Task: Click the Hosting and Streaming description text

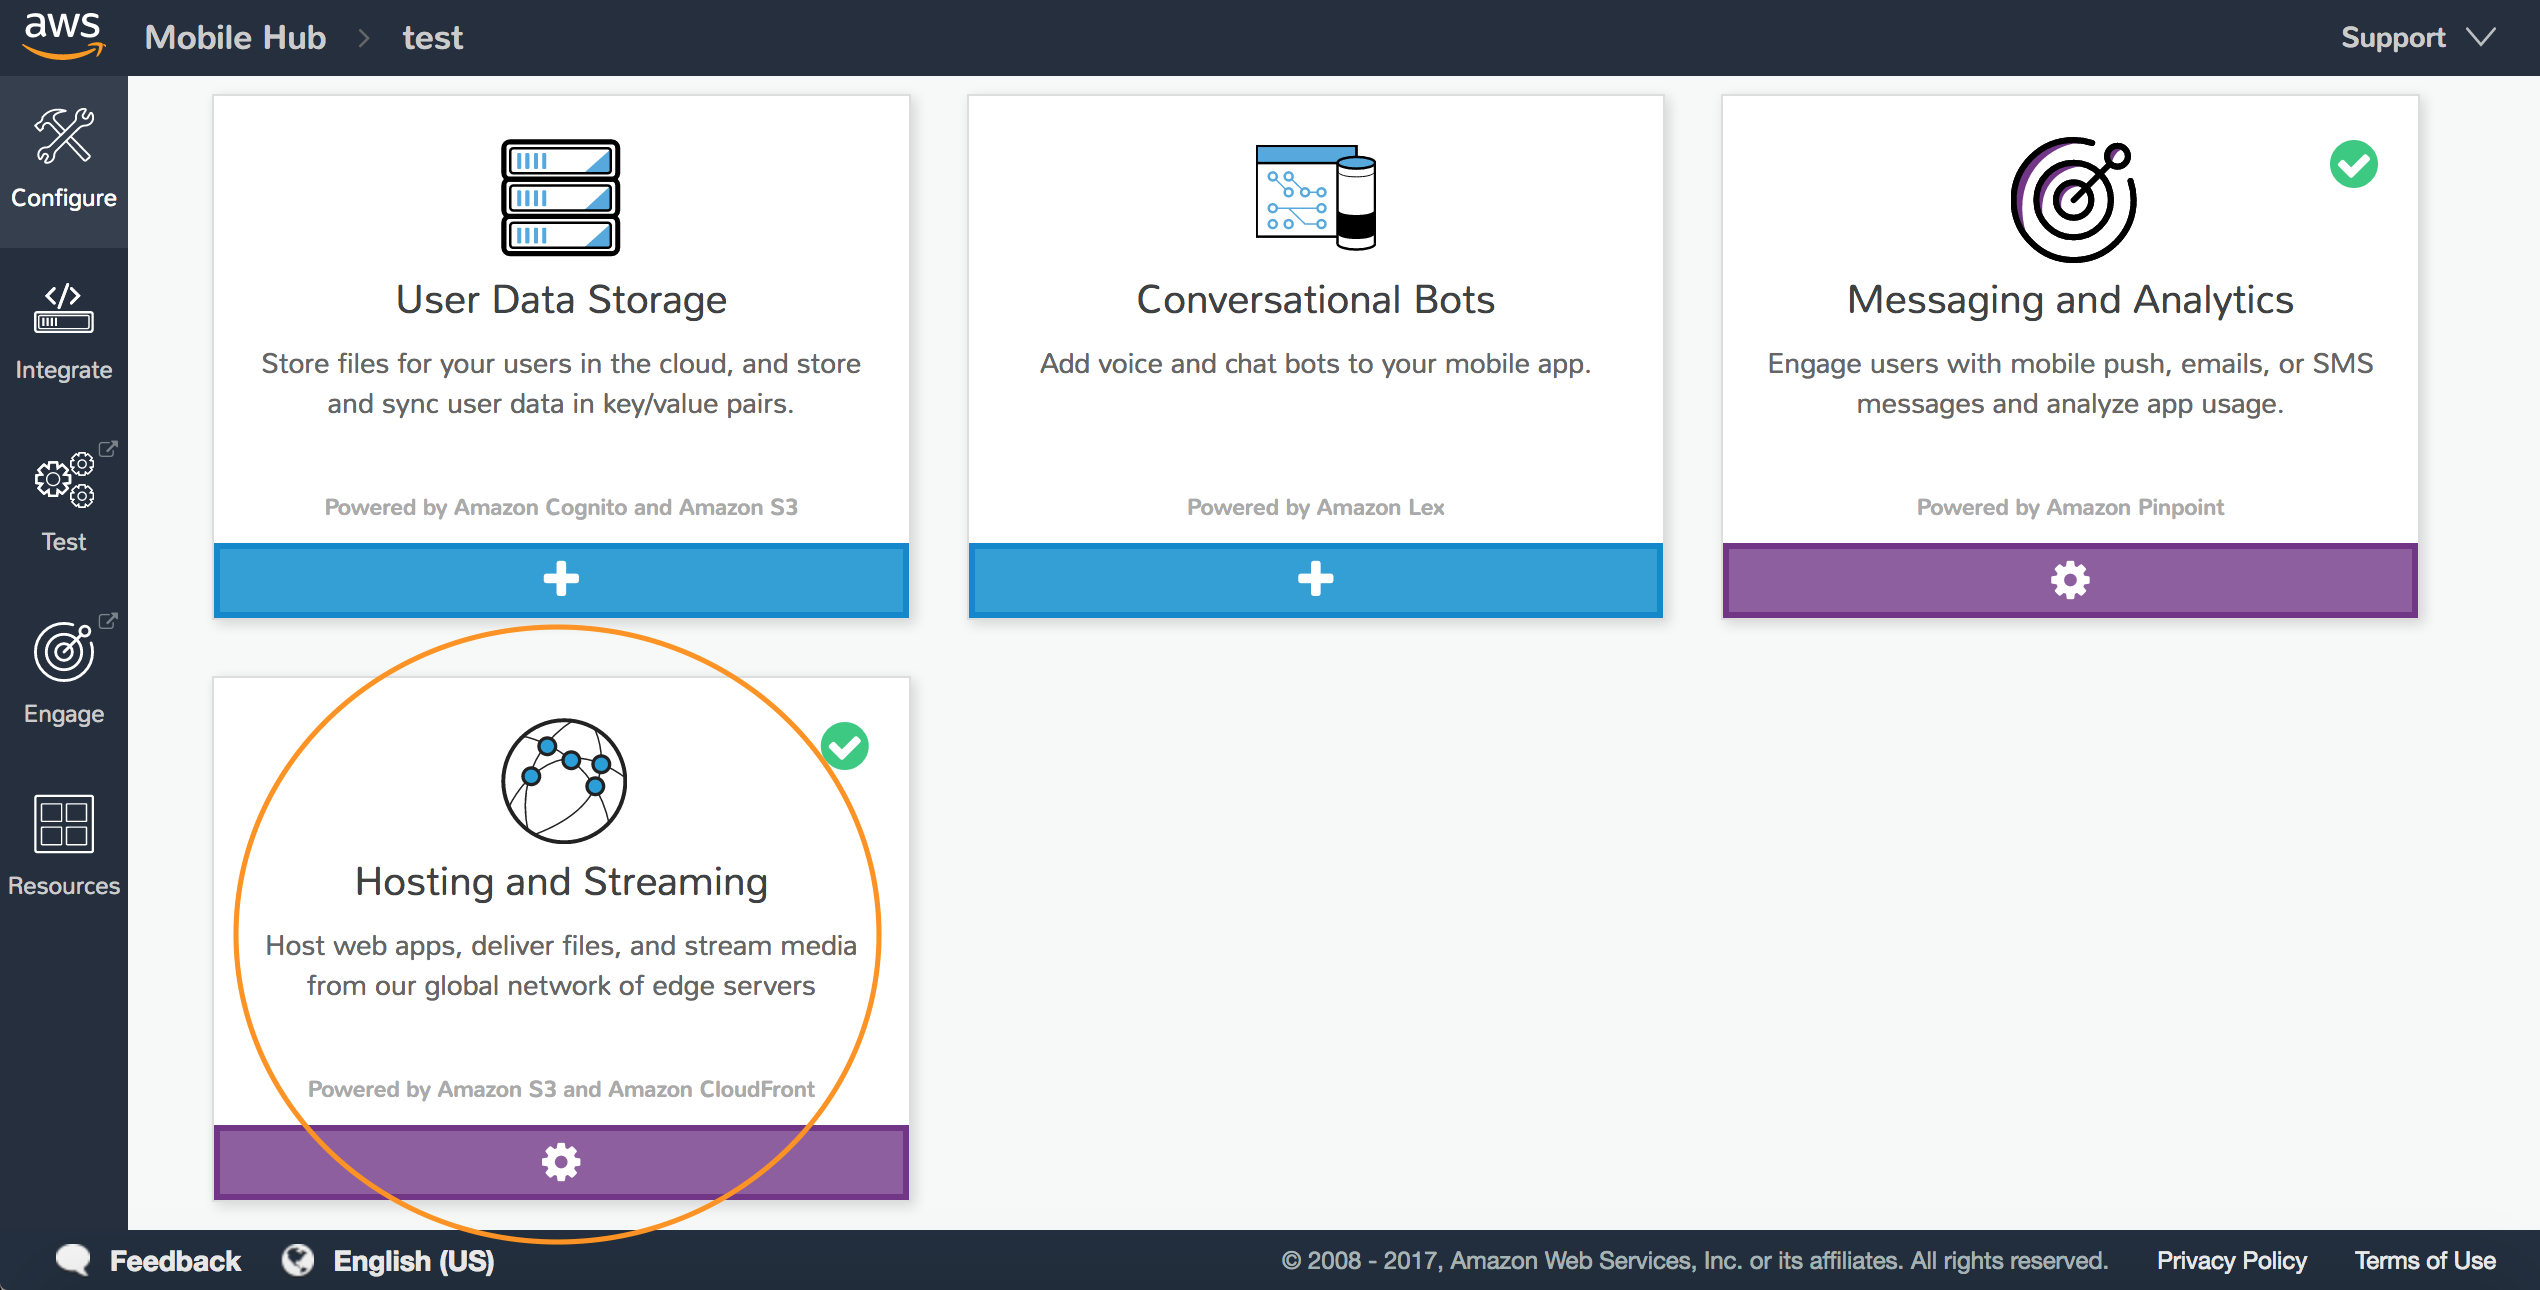Action: [x=561, y=966]
